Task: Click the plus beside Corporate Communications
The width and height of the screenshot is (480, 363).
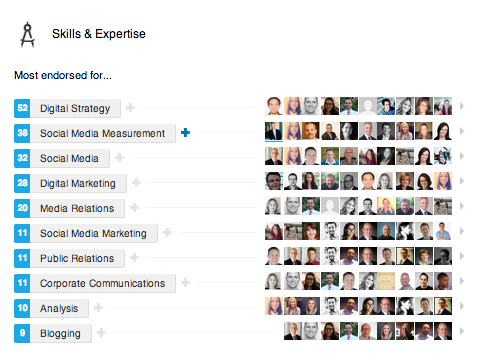Action: (185, 283)
